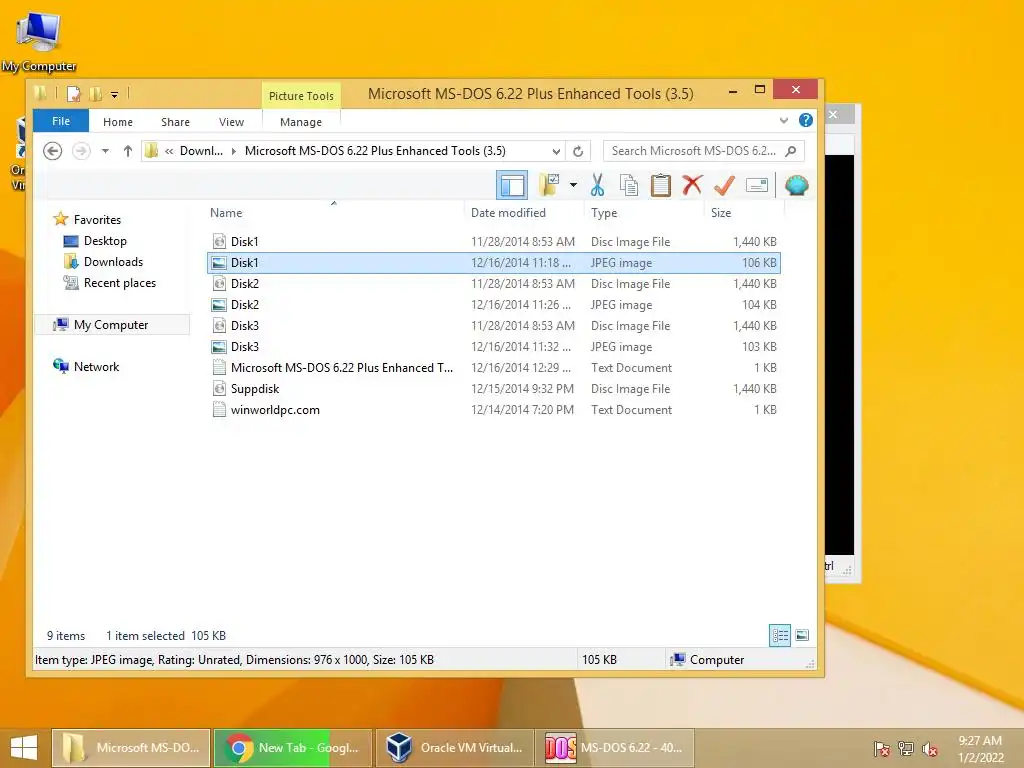This screenshot has height=768, width=1024.
Task: Toggle the navigation pane layout button
Action: (x=511, y=185)
